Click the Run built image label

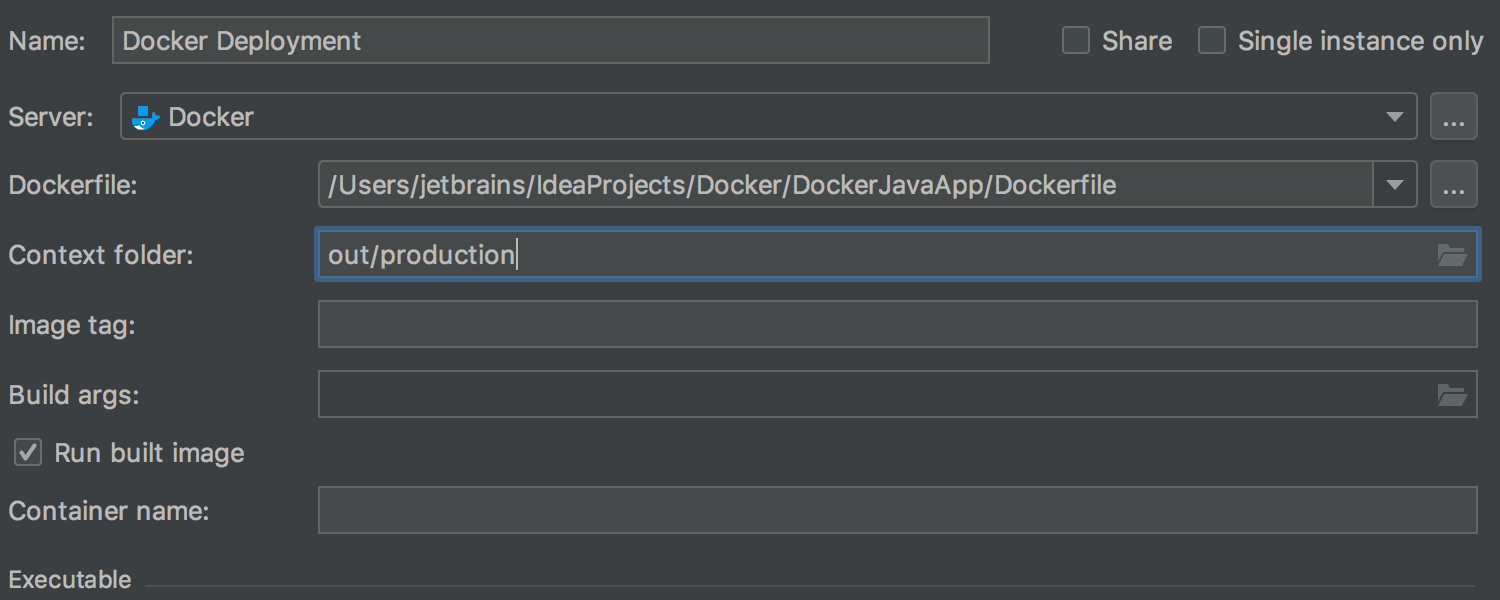point(149,453)
